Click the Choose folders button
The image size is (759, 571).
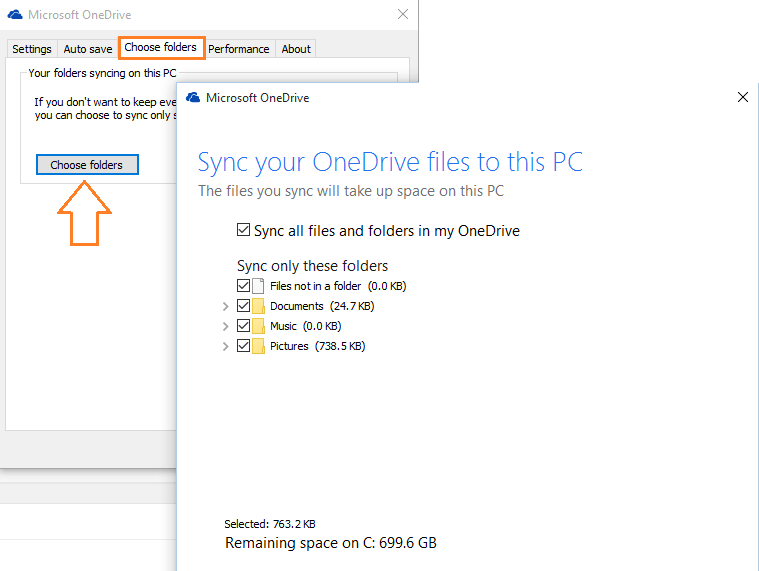pos(87,165)
